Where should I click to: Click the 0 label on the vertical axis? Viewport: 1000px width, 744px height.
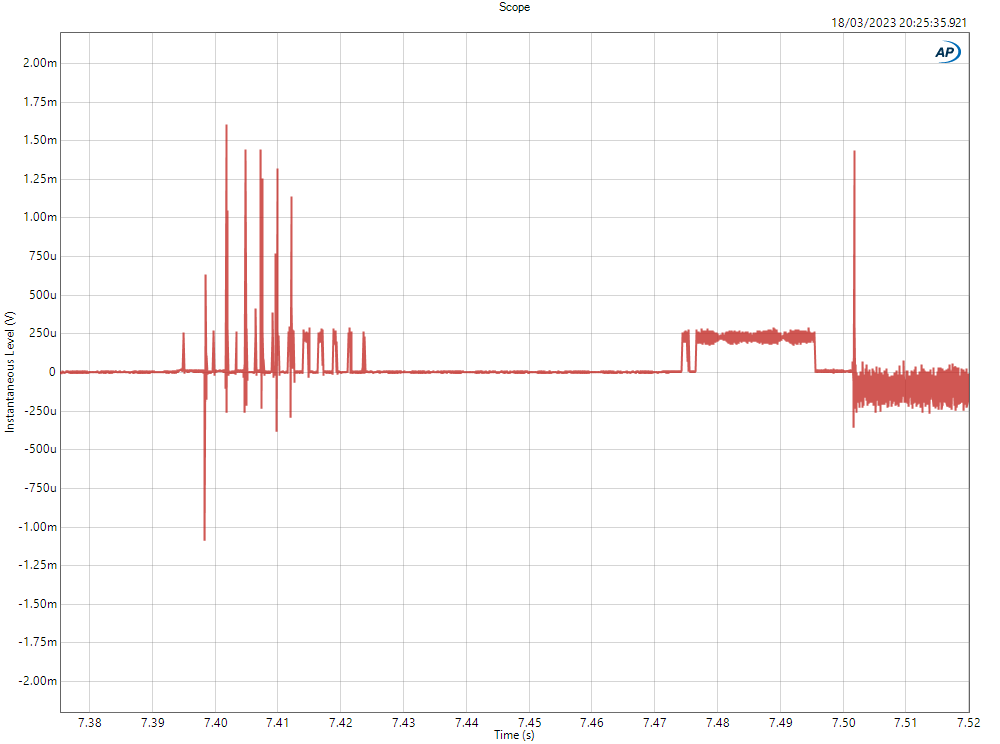pos(52,372)
